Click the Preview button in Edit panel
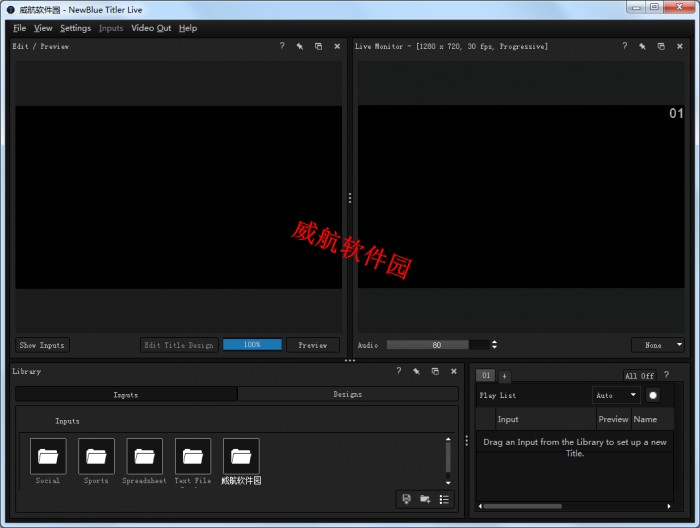Viewport: 700px width, 528px height. tap(312, 345)
